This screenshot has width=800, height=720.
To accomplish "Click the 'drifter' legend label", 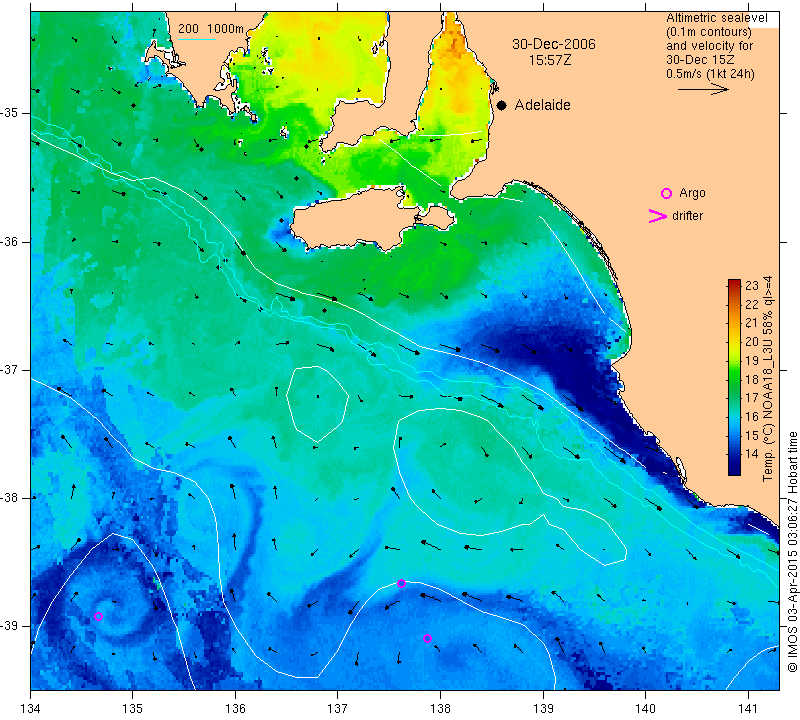I will coord(687,216).
